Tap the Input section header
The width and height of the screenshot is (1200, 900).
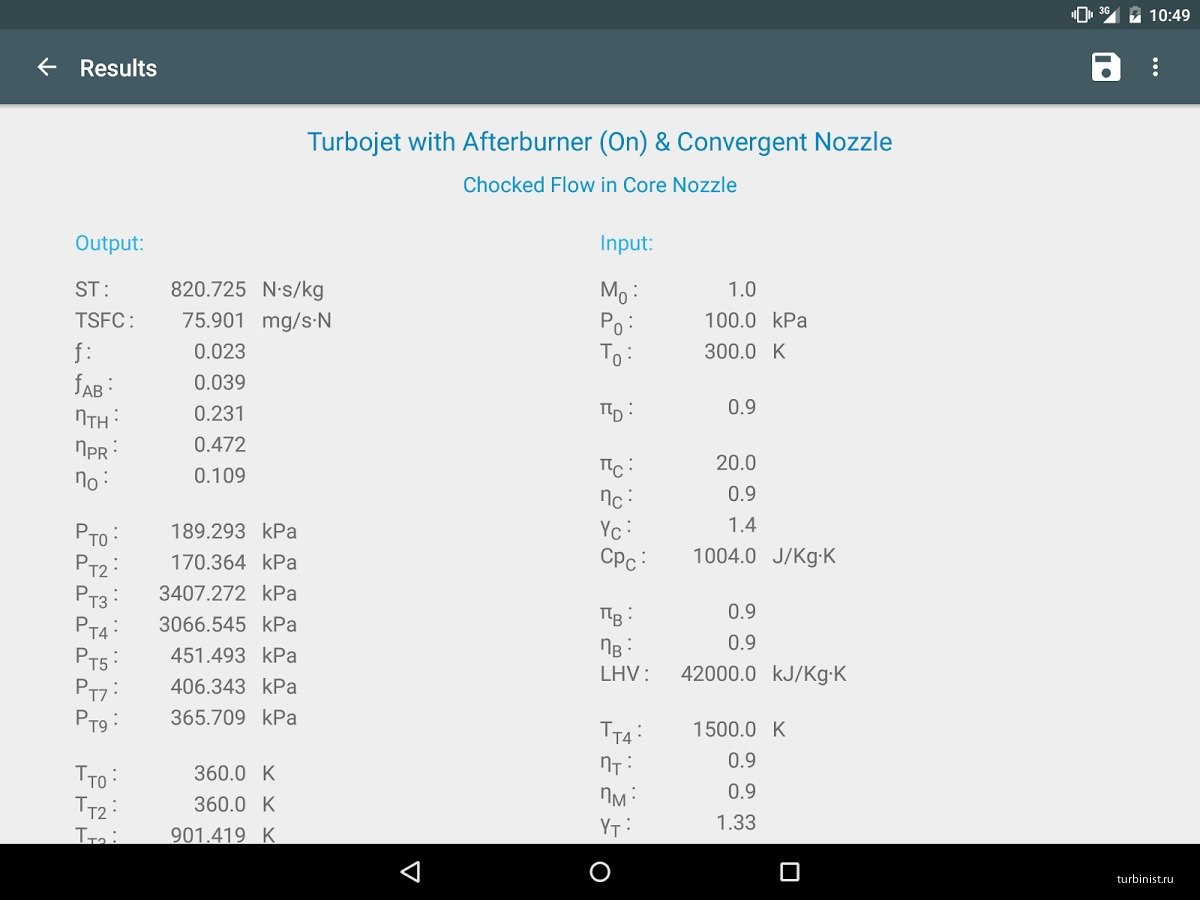point(626,243)
